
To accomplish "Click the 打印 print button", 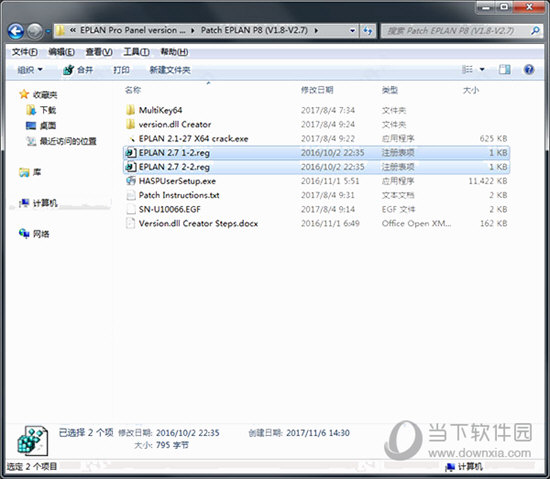I will click(x=121, y=70).
